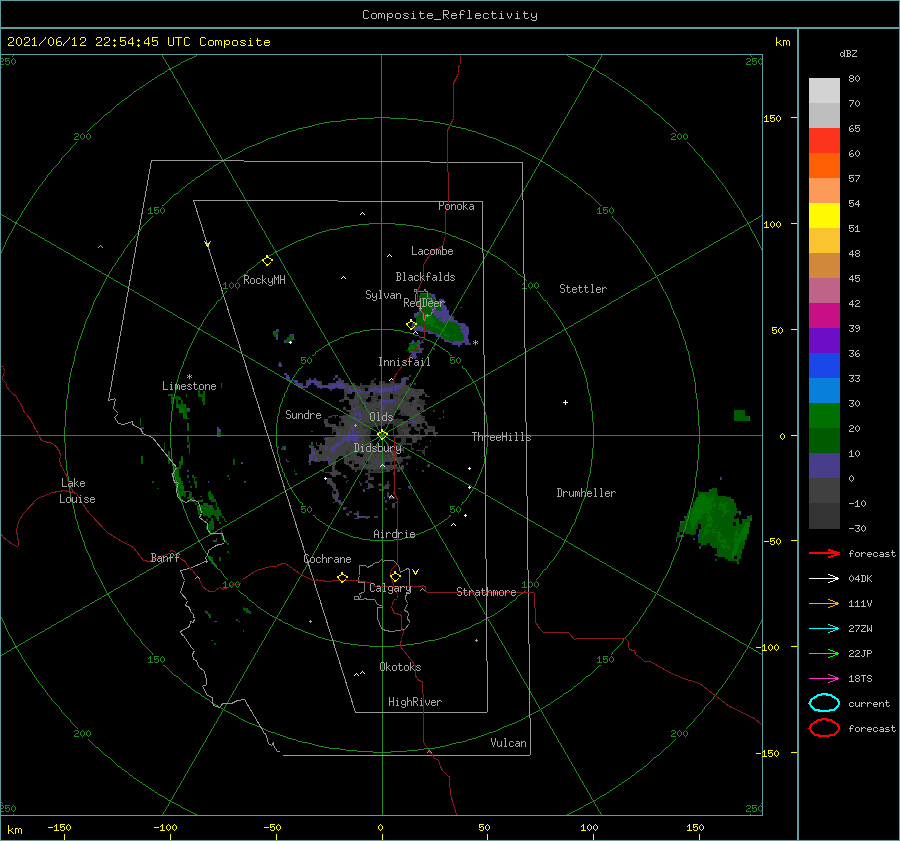The image size is (900, 841).
Task: Click the yellow diamond marker near Cochrane
Action: (343, 577)
